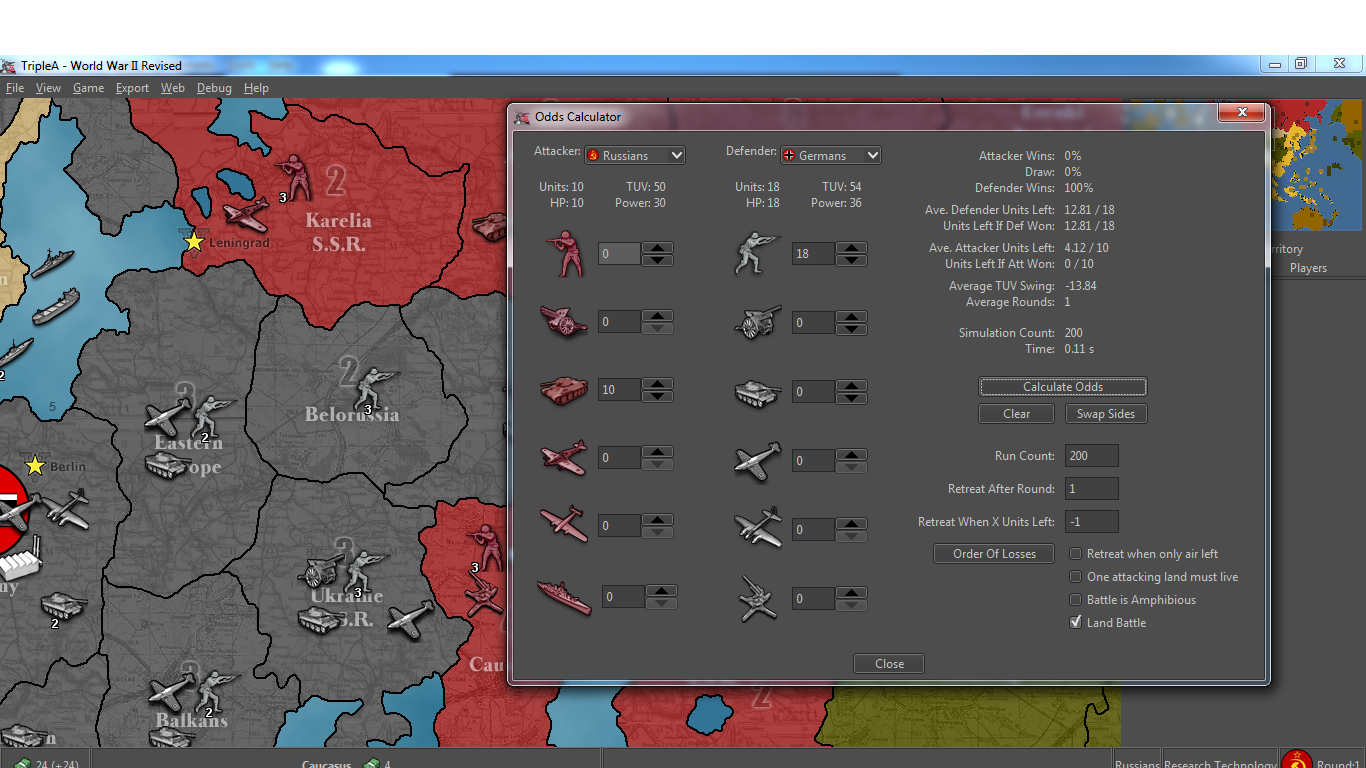The width and height of the screenshot is (1366, 768).
Task: Click the Calculate Odds button
Action: 1062,387
